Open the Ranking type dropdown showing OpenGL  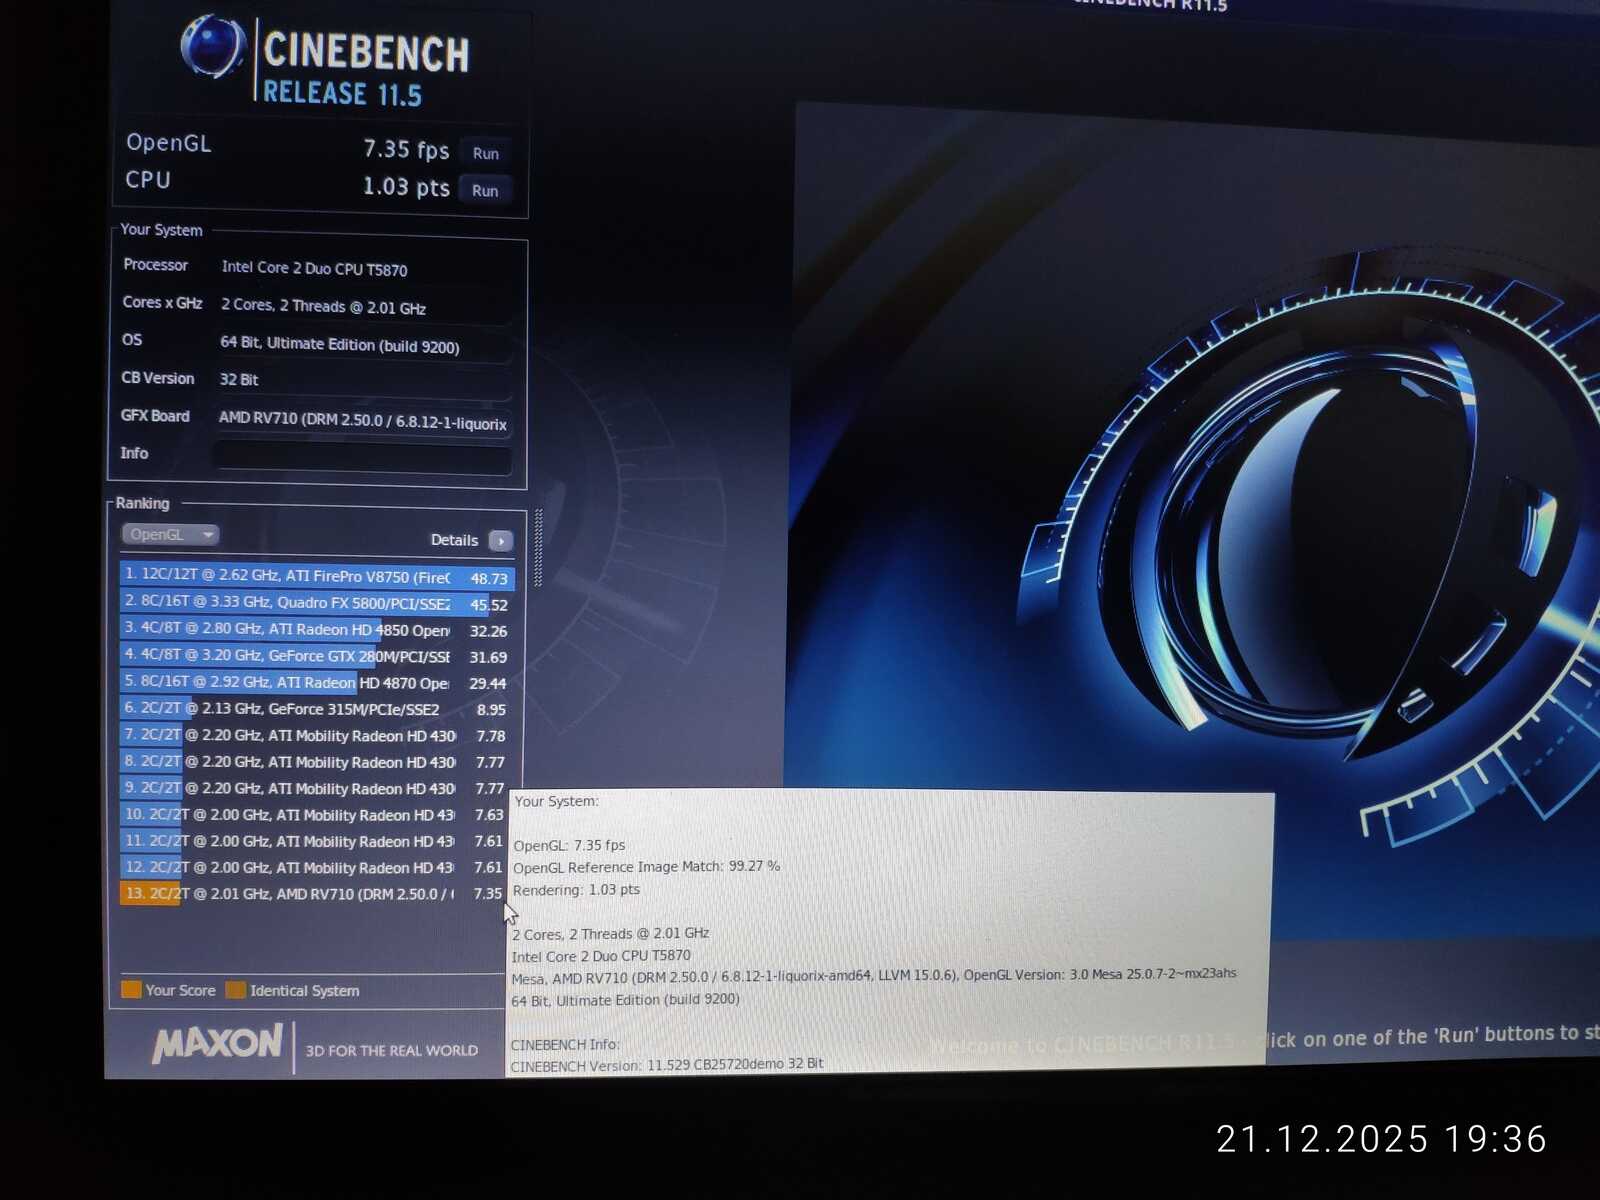coord(170,534)
